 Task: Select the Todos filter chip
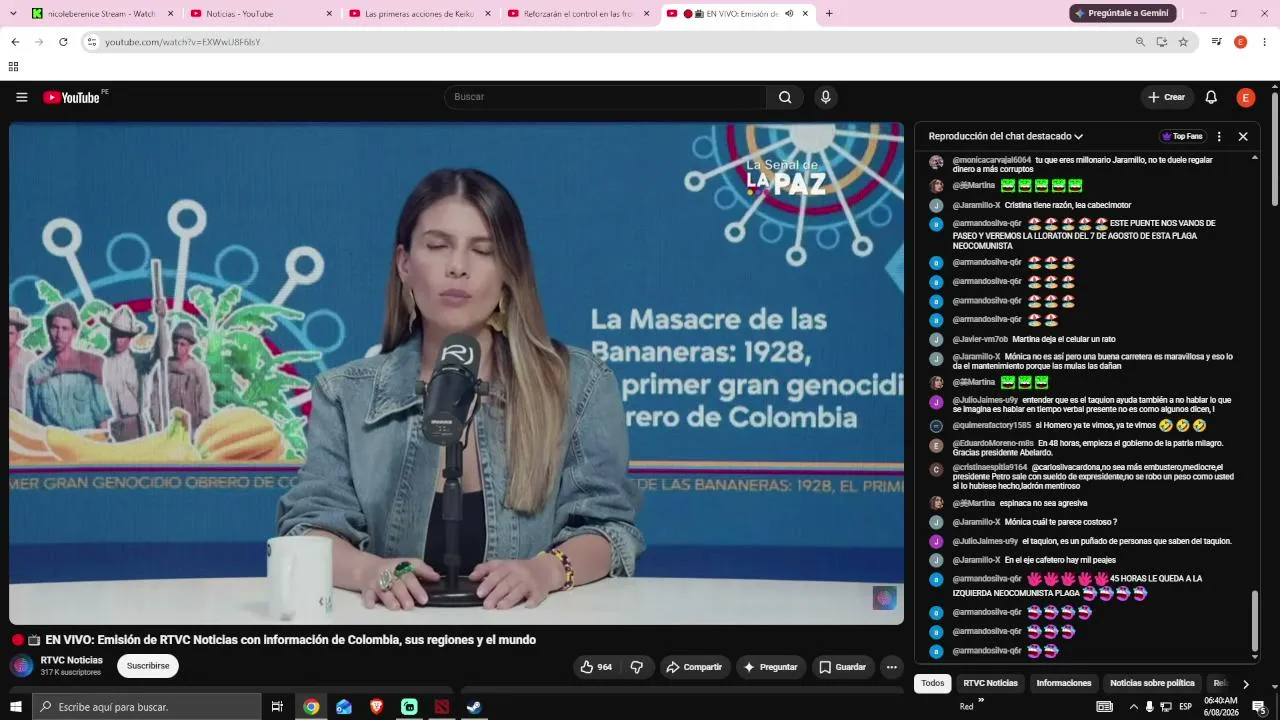point(932,683)
